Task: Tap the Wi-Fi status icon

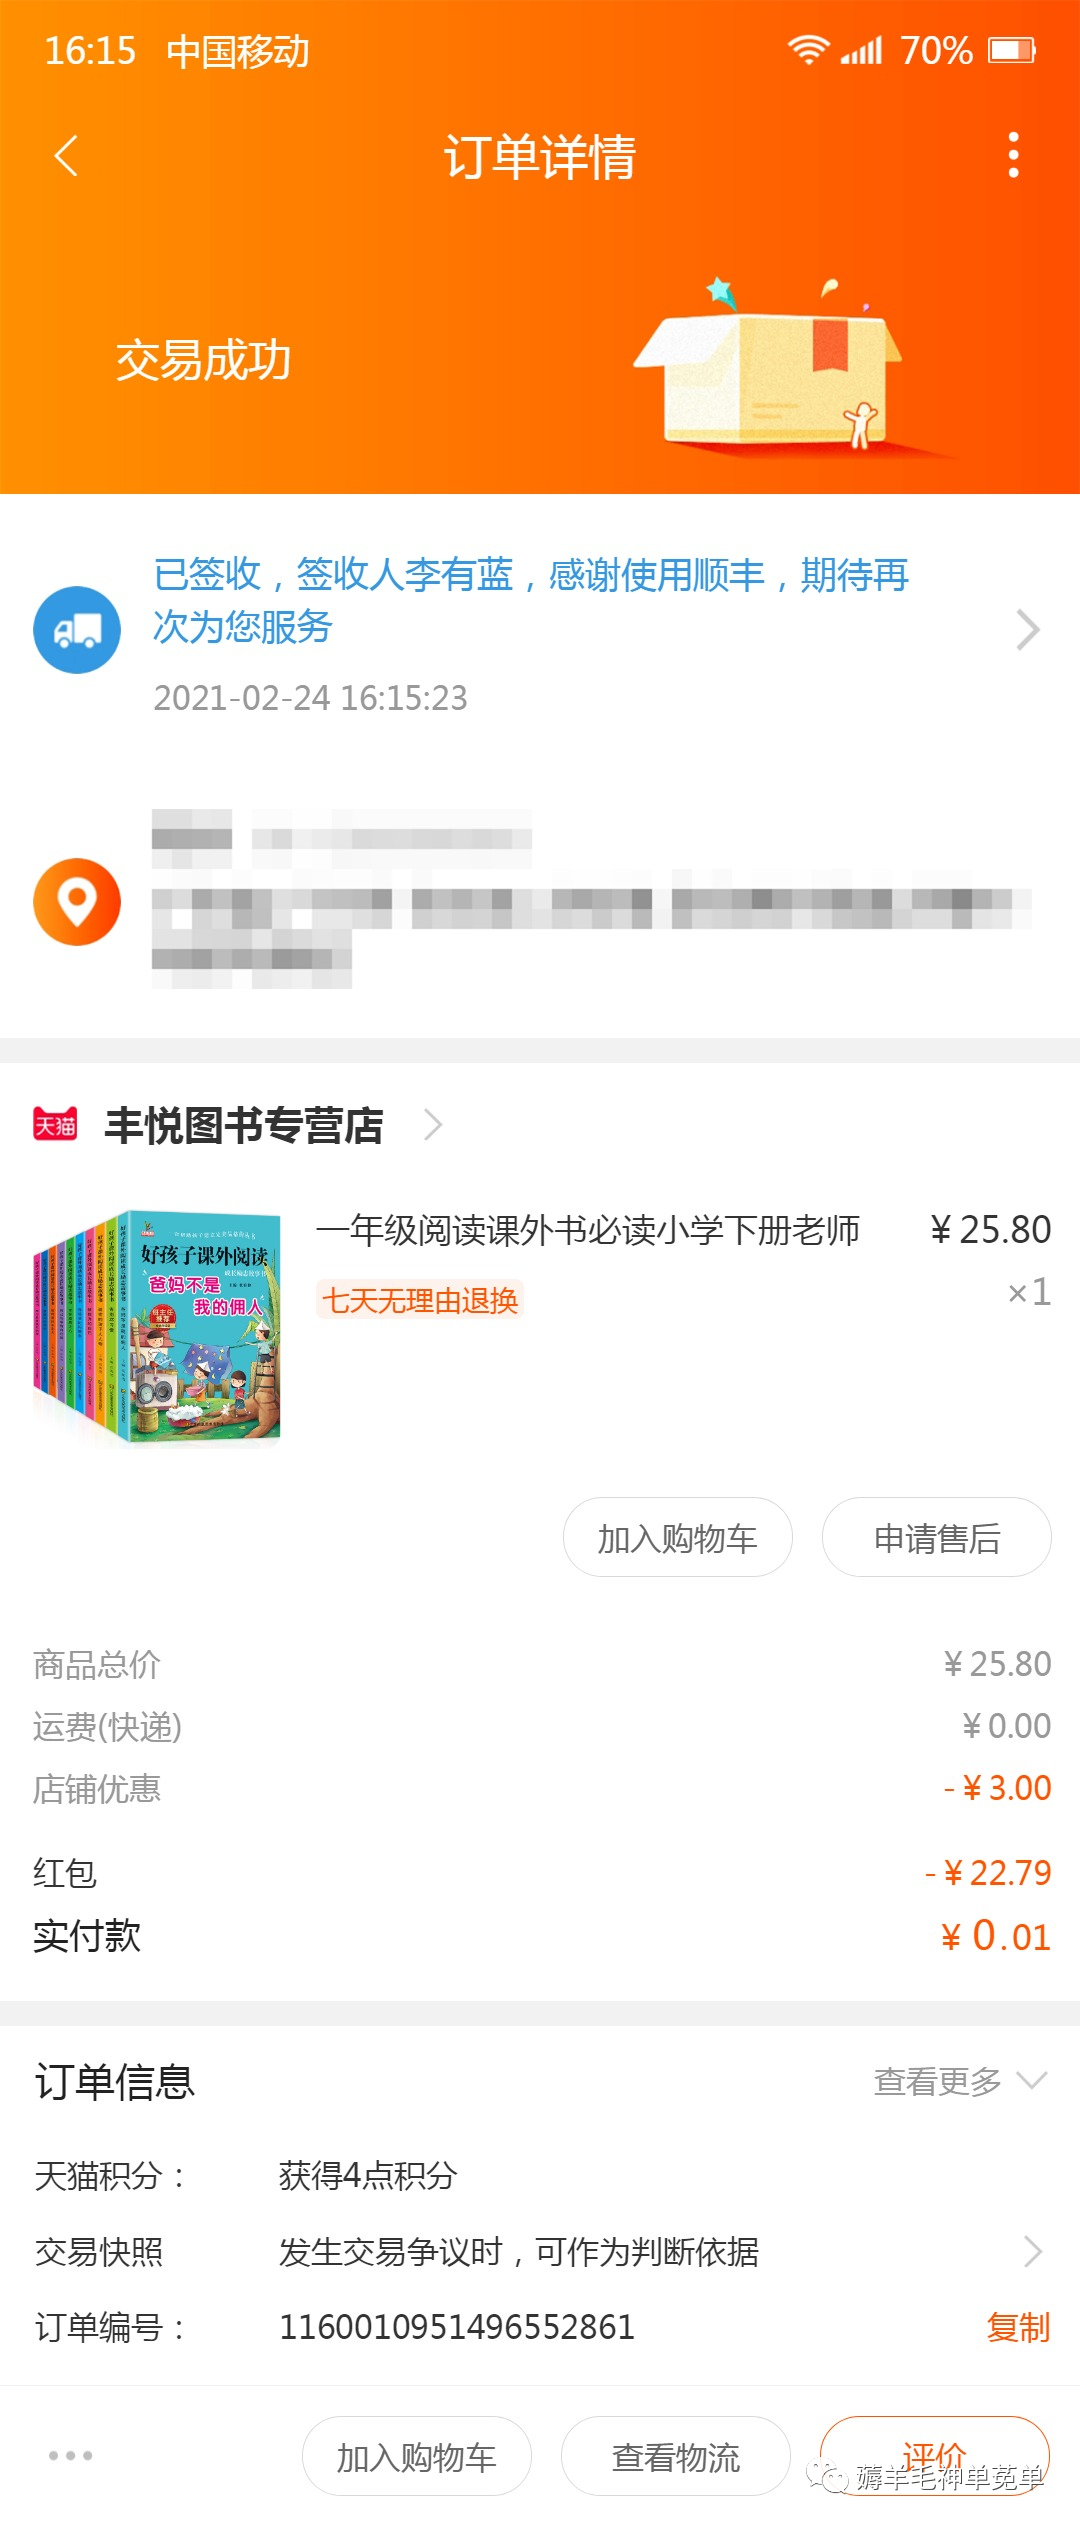Action: [808, 50]
